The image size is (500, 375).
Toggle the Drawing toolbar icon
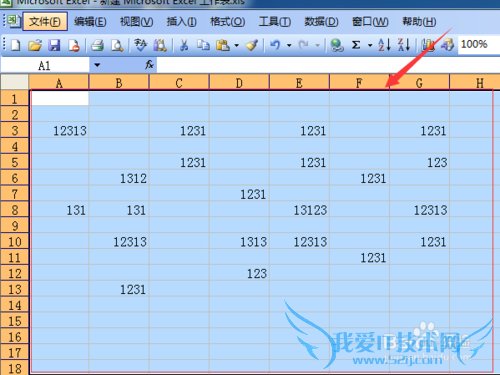coord(447,45)
